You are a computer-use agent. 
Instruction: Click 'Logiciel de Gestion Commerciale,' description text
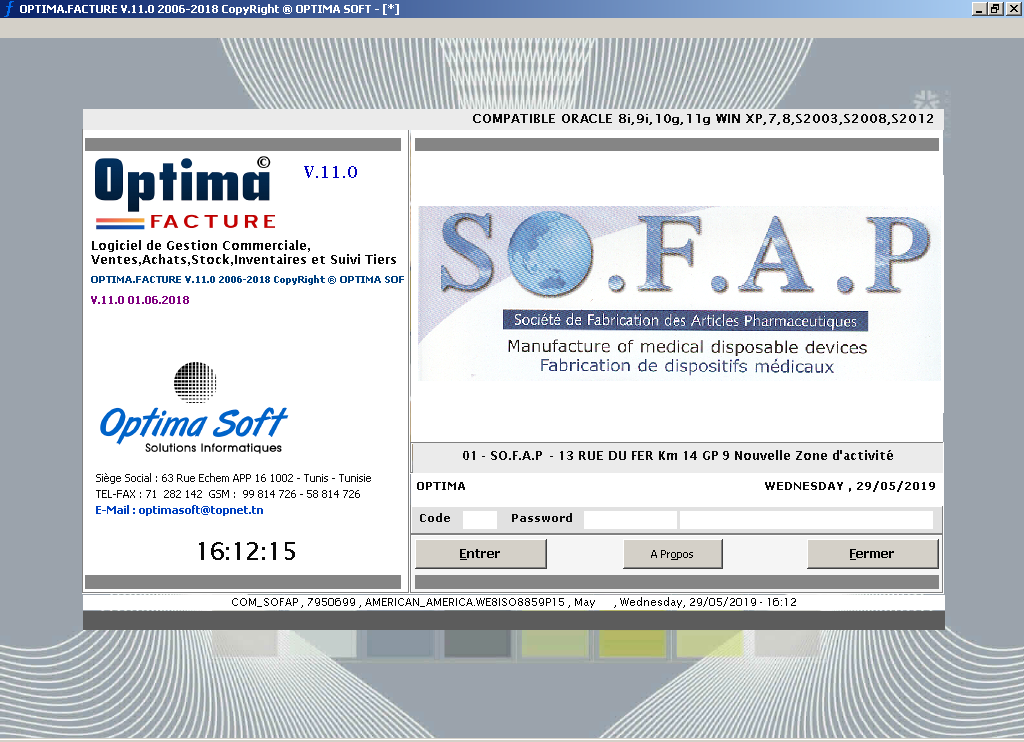pyautogui.click(x=200, y=246)
